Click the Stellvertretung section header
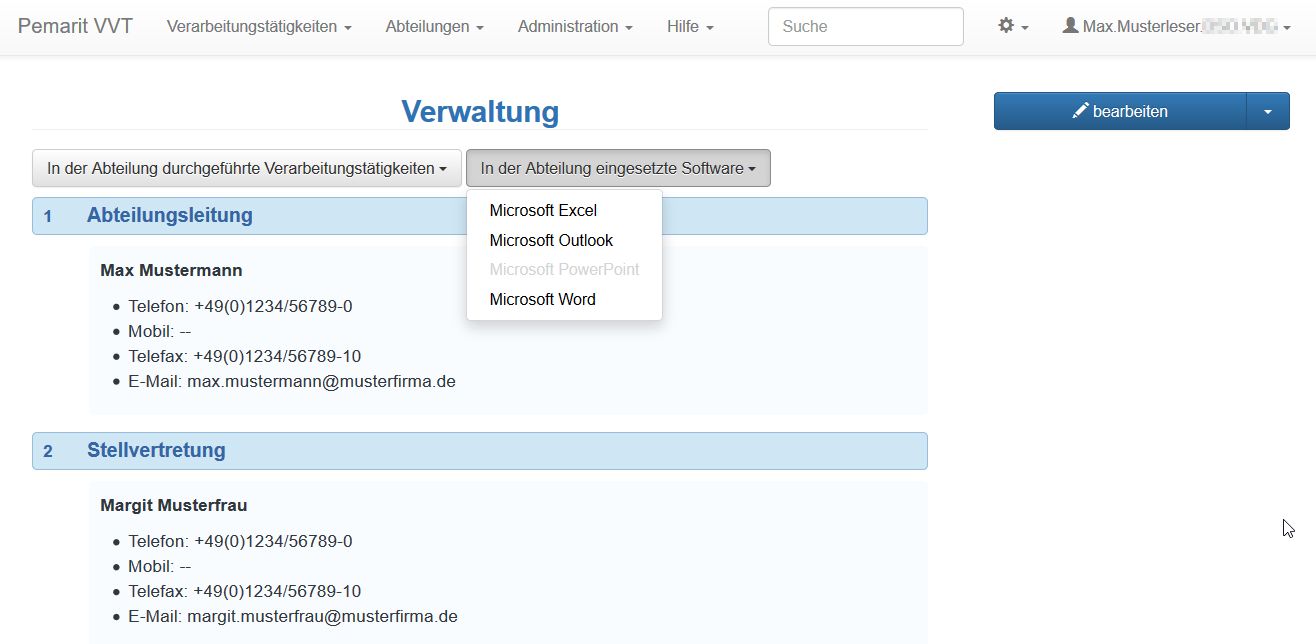Viewport: 1316px width, 644px height. pos(156,450)
